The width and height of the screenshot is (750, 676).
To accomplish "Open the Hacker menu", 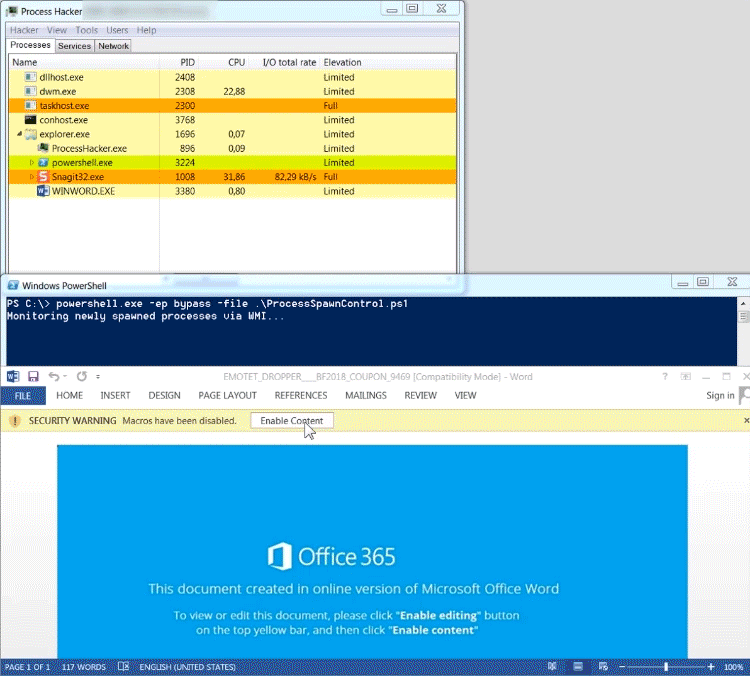I will (24, 30).
